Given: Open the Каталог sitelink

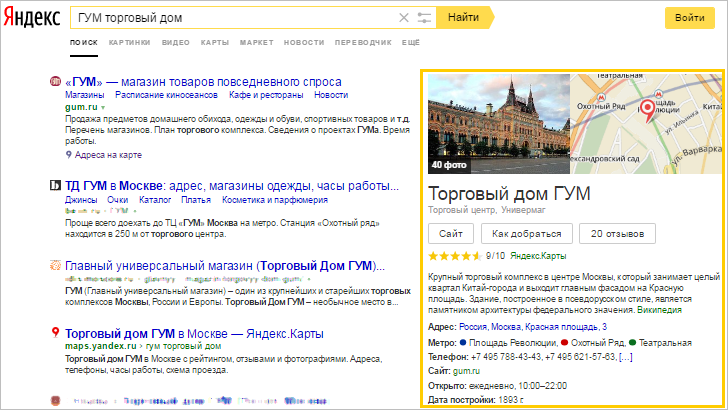Looking at the screenshot, I should (x=155, y=200).
